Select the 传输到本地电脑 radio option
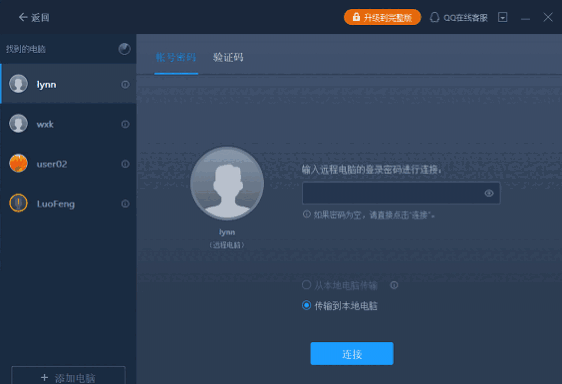 click(306, 305)
